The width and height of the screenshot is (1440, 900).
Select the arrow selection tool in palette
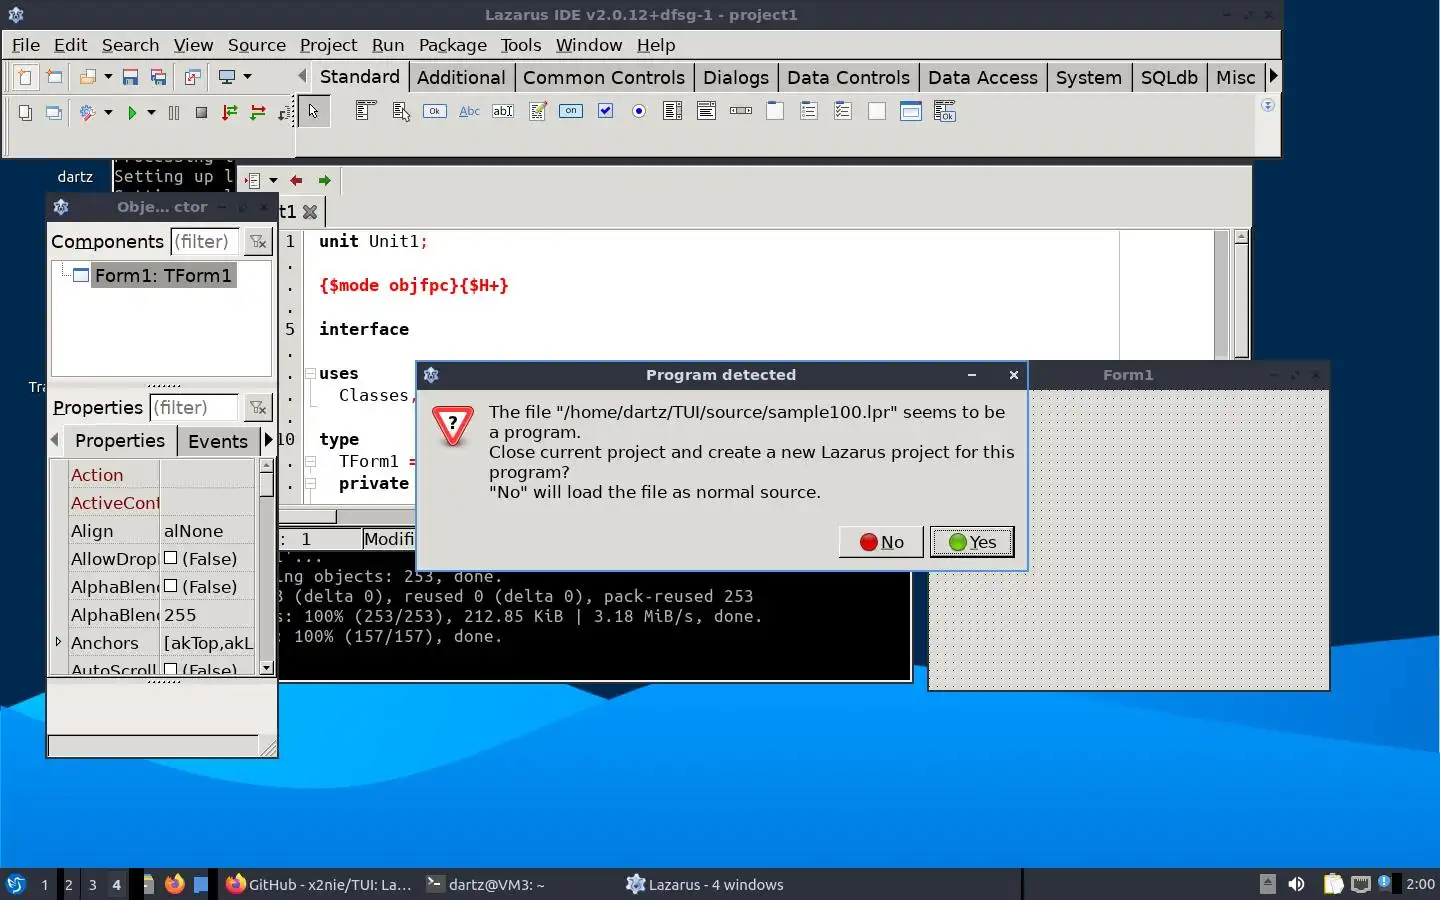point(313,111)
